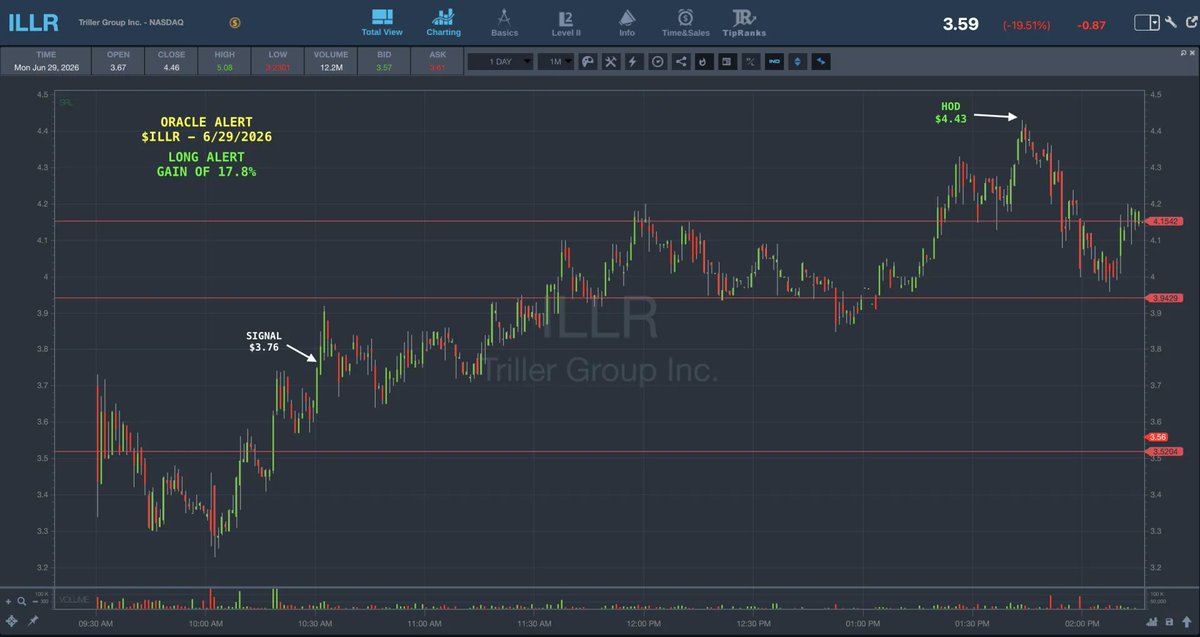Open the Time&Sales tab
The height and width of the screenshot is (637, 1200).
[x=685, y=22]
